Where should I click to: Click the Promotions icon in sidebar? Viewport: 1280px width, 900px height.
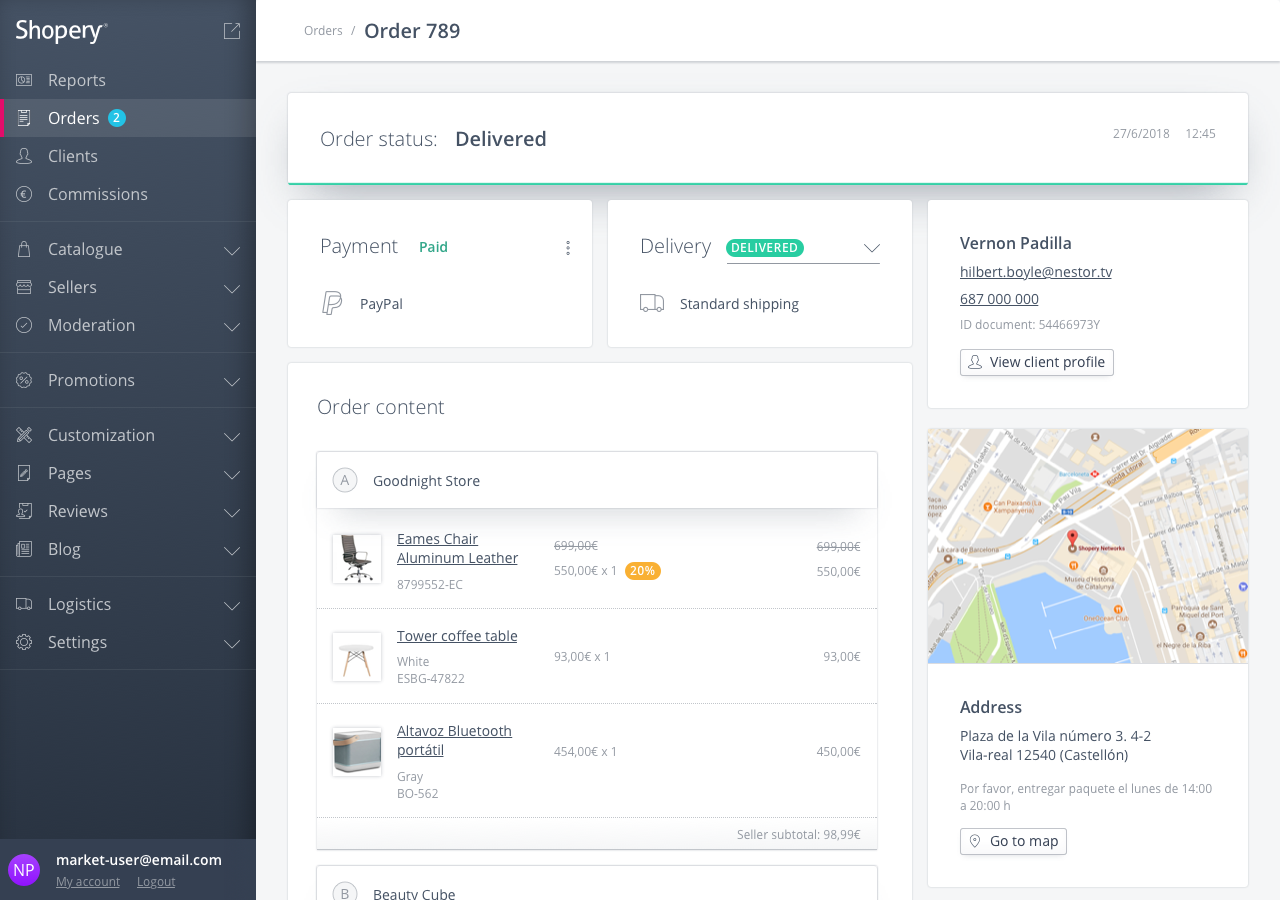22,380
